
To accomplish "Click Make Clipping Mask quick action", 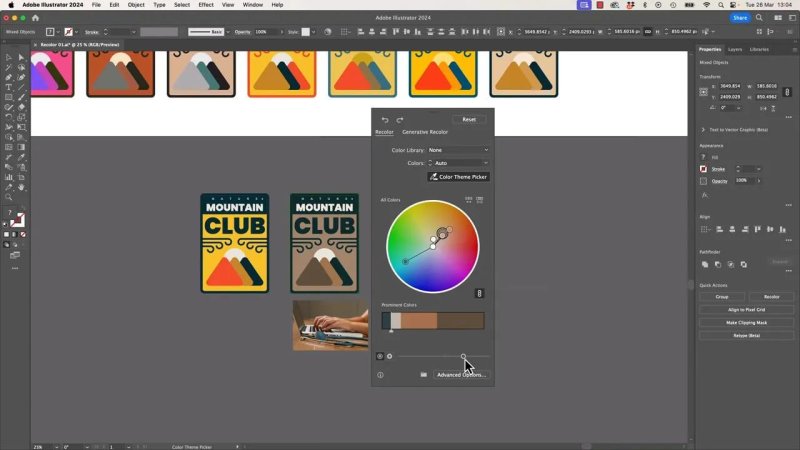I will 746,322.
